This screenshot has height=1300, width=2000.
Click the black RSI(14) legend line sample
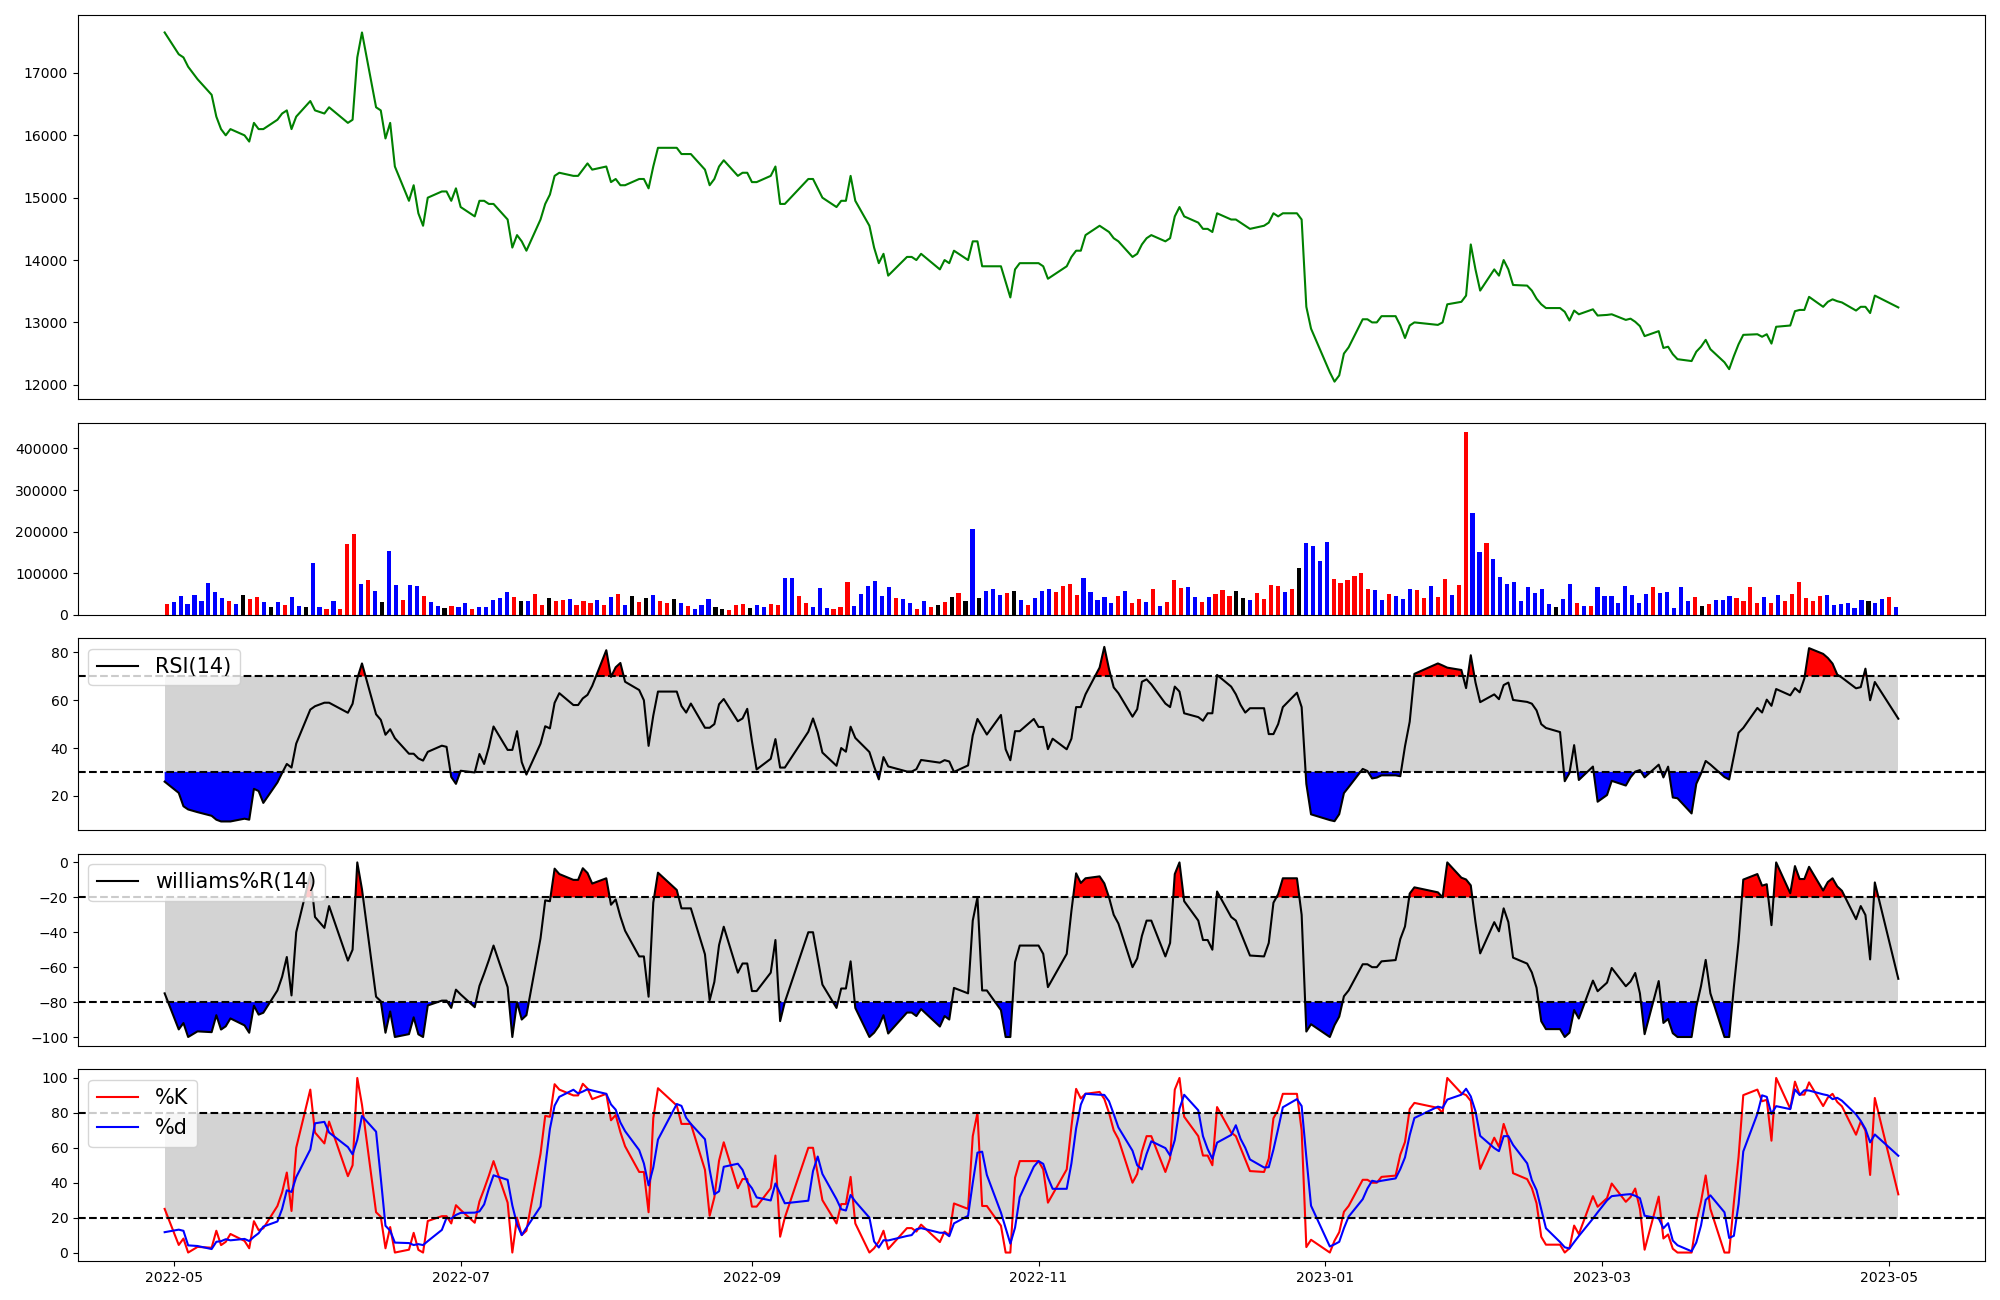[x=115, y=666]
